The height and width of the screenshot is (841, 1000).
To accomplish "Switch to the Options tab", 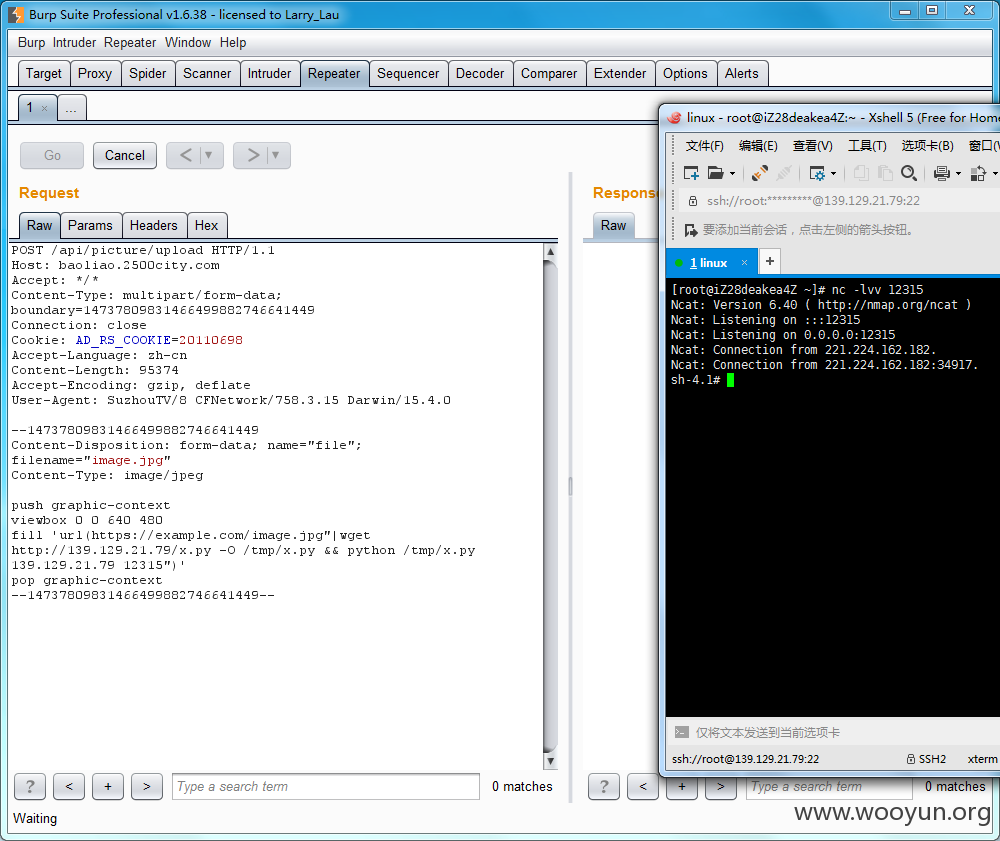I will point(685,73).
